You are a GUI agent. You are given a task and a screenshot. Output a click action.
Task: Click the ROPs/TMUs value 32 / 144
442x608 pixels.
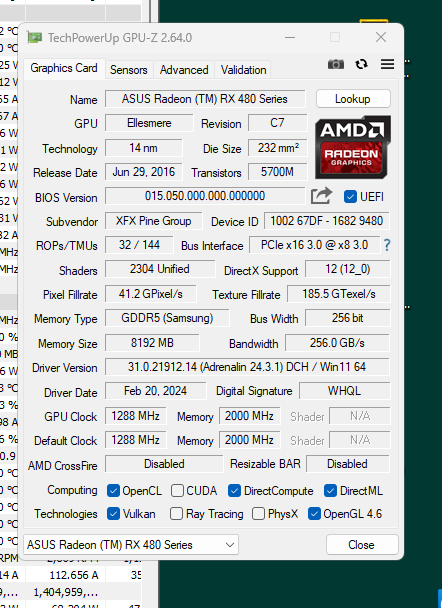(x=139, y=245)
